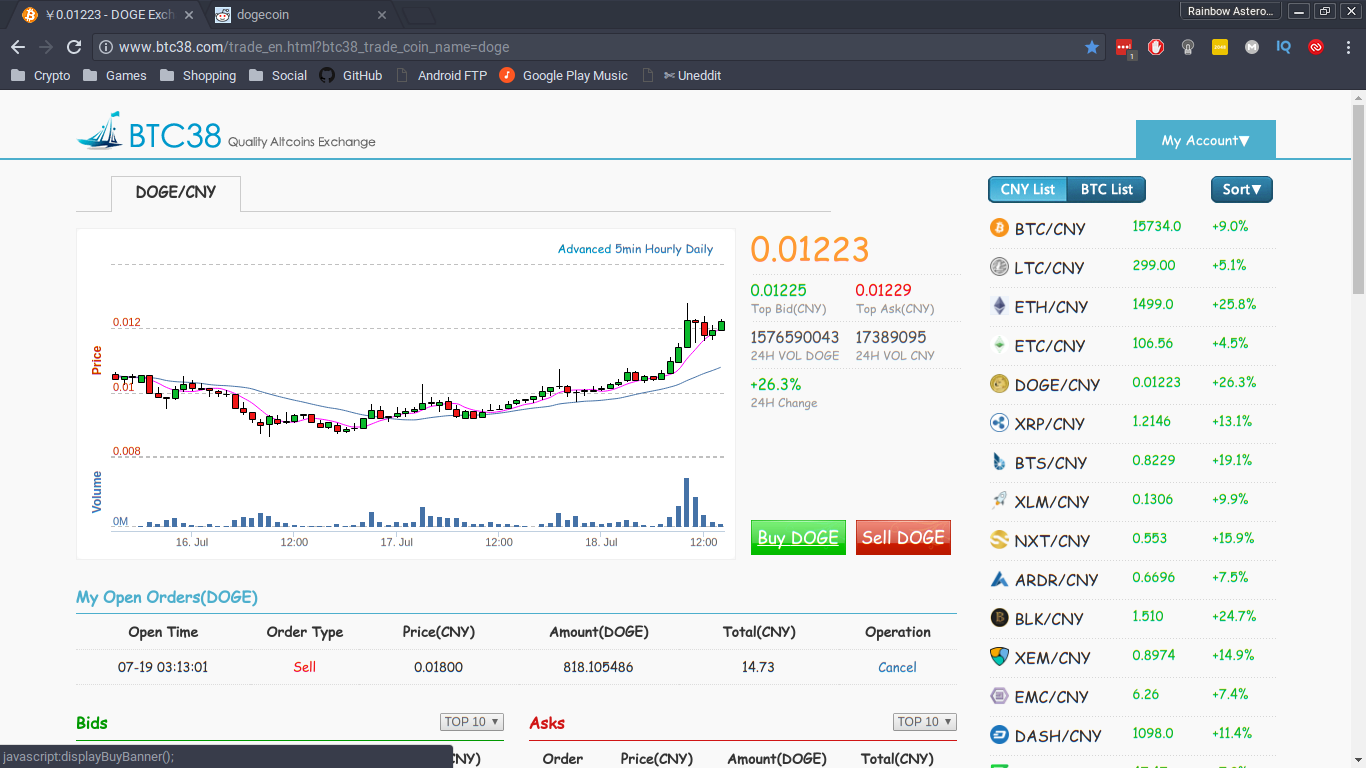
Task: Select the CNY List toggle
Action: [1028, 190]
